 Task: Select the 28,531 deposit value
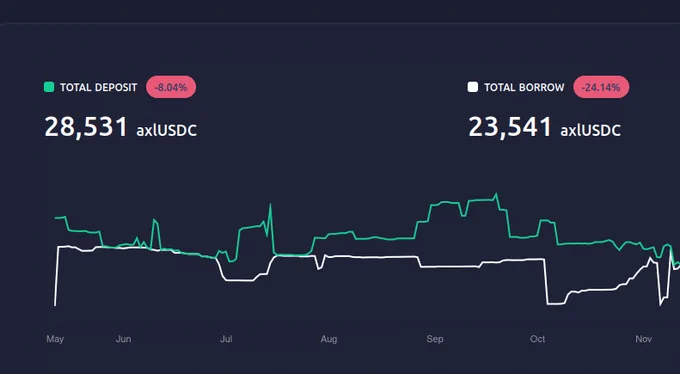pos(86,127)
